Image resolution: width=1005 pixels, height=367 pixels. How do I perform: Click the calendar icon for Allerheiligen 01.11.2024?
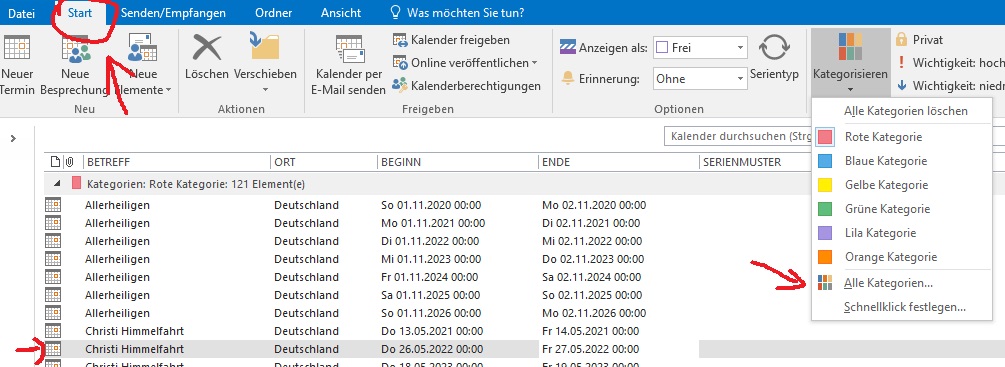tap(53, 277)
